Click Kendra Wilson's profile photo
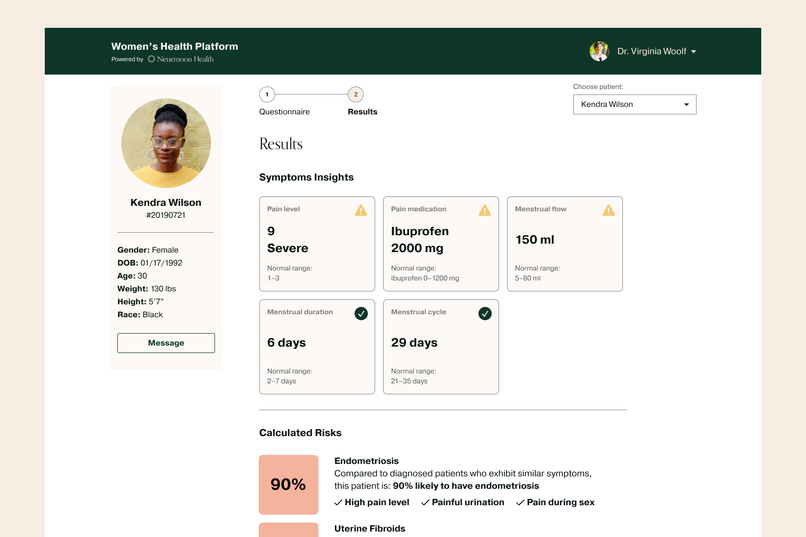Image resolution: width=806 pixels, height=537 pixels. [x=166, y=143]
